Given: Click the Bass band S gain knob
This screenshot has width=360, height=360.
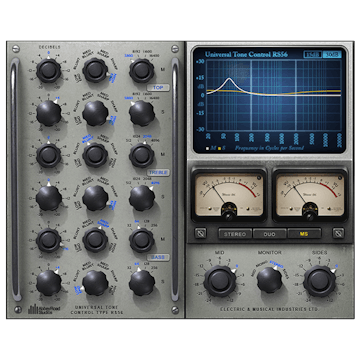Looking at the screenshot, I should pos(49,283).
